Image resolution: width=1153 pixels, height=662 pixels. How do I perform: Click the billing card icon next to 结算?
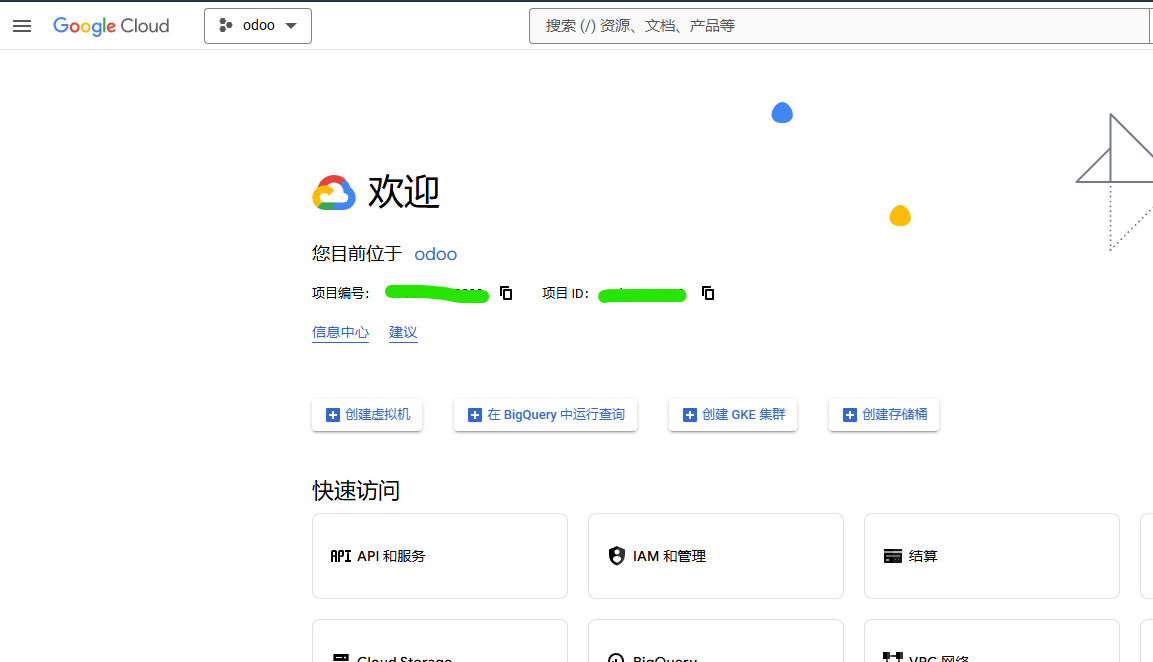pos(893,556)
